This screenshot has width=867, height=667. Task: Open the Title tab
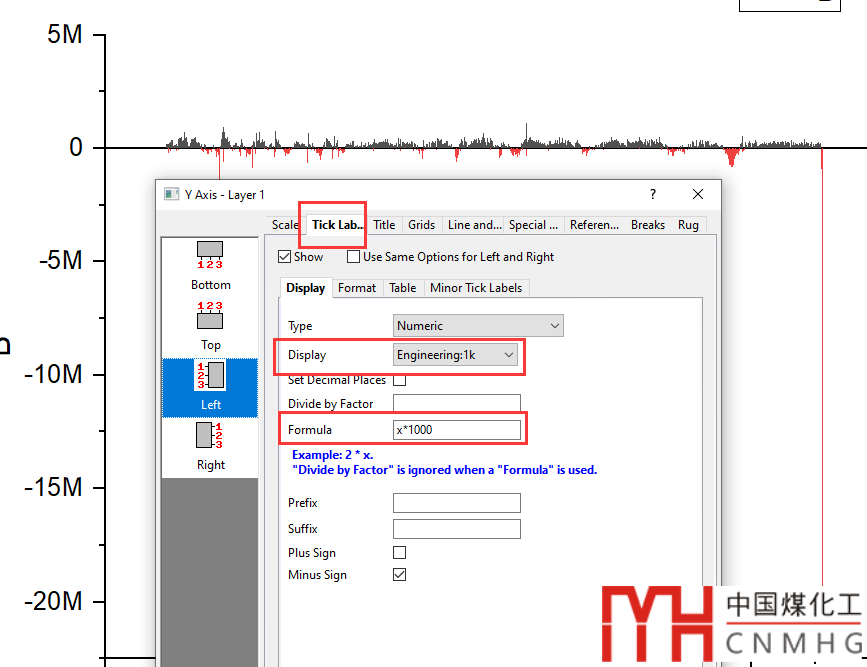pos(384,225)
